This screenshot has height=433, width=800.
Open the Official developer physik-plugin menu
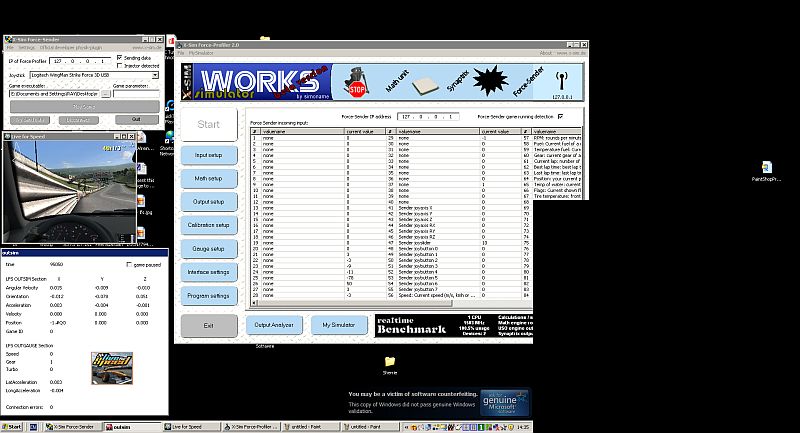point(70,47)
